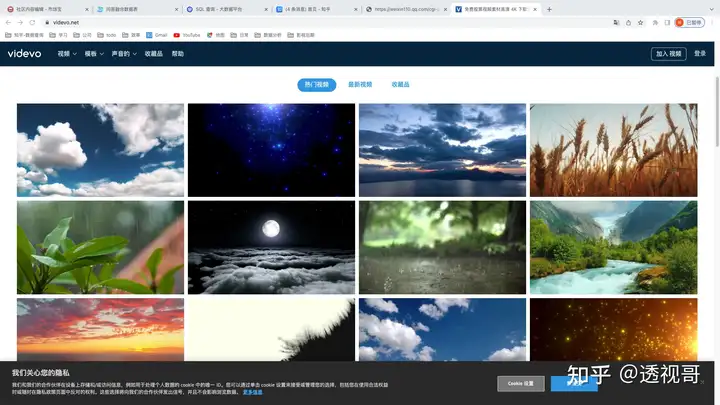
Task: Open the Gmail bookmark
Action: tap(157, 35)
